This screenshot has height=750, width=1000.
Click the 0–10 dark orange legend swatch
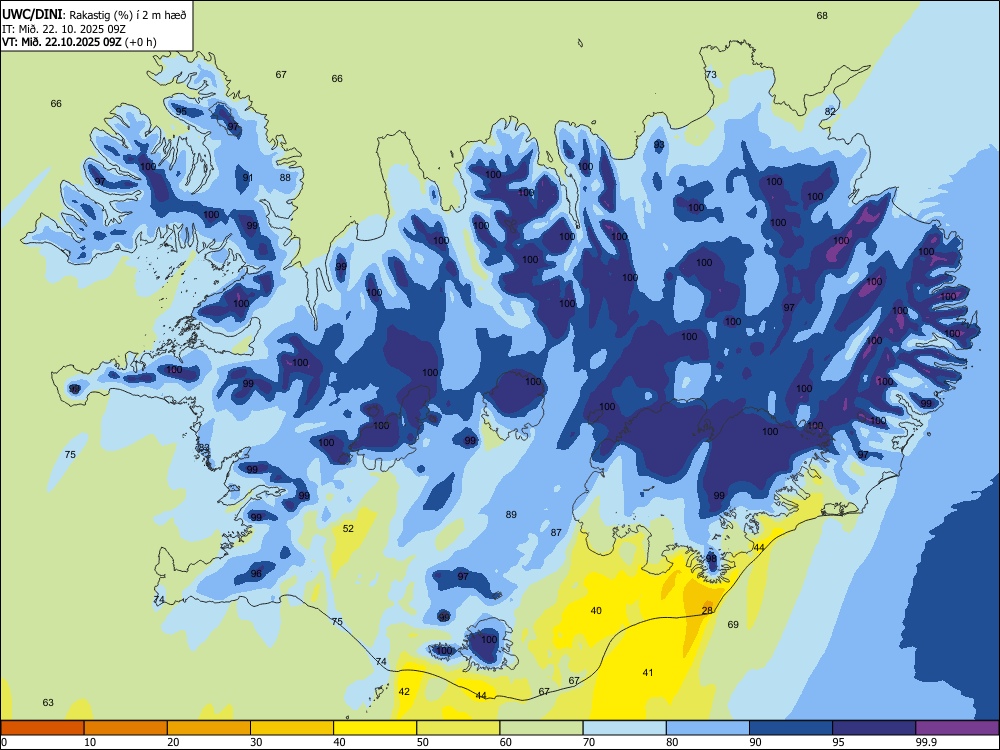click(42, 728)
